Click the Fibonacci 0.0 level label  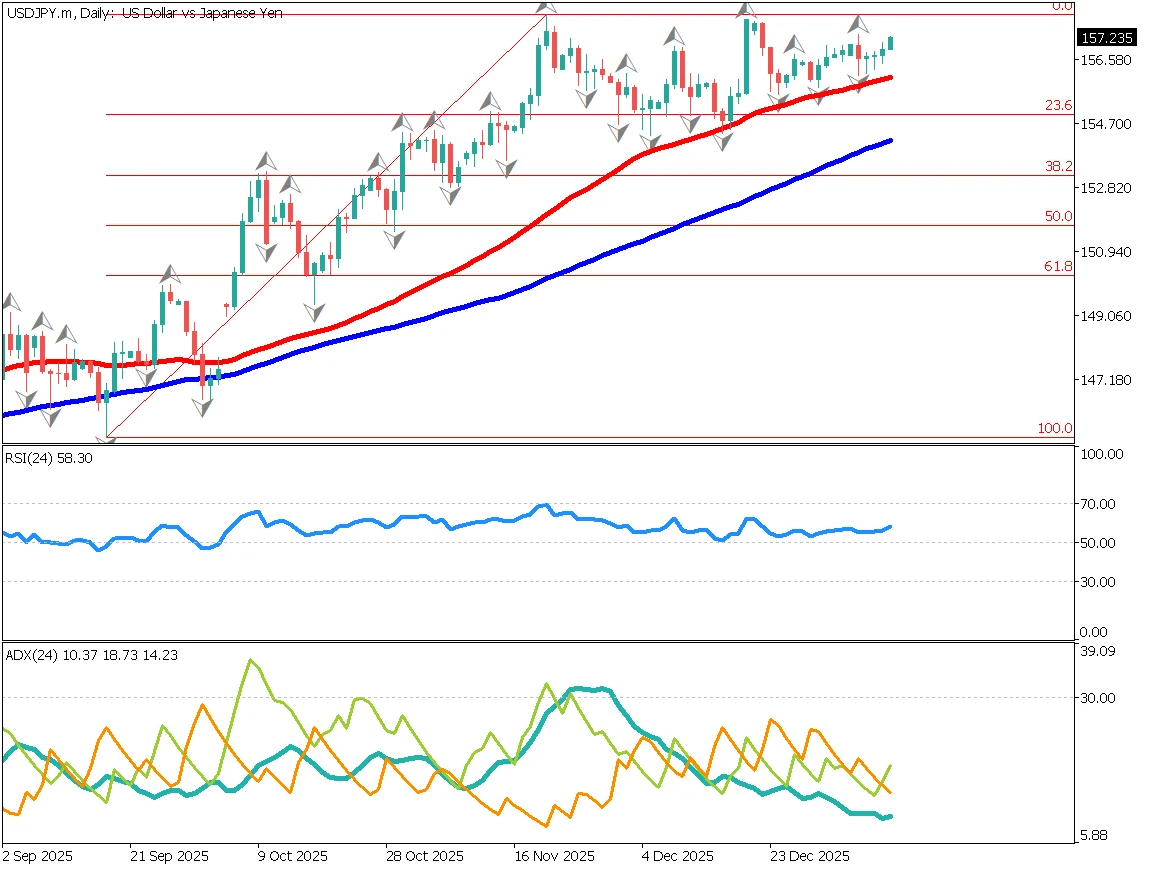point(1062,6)
